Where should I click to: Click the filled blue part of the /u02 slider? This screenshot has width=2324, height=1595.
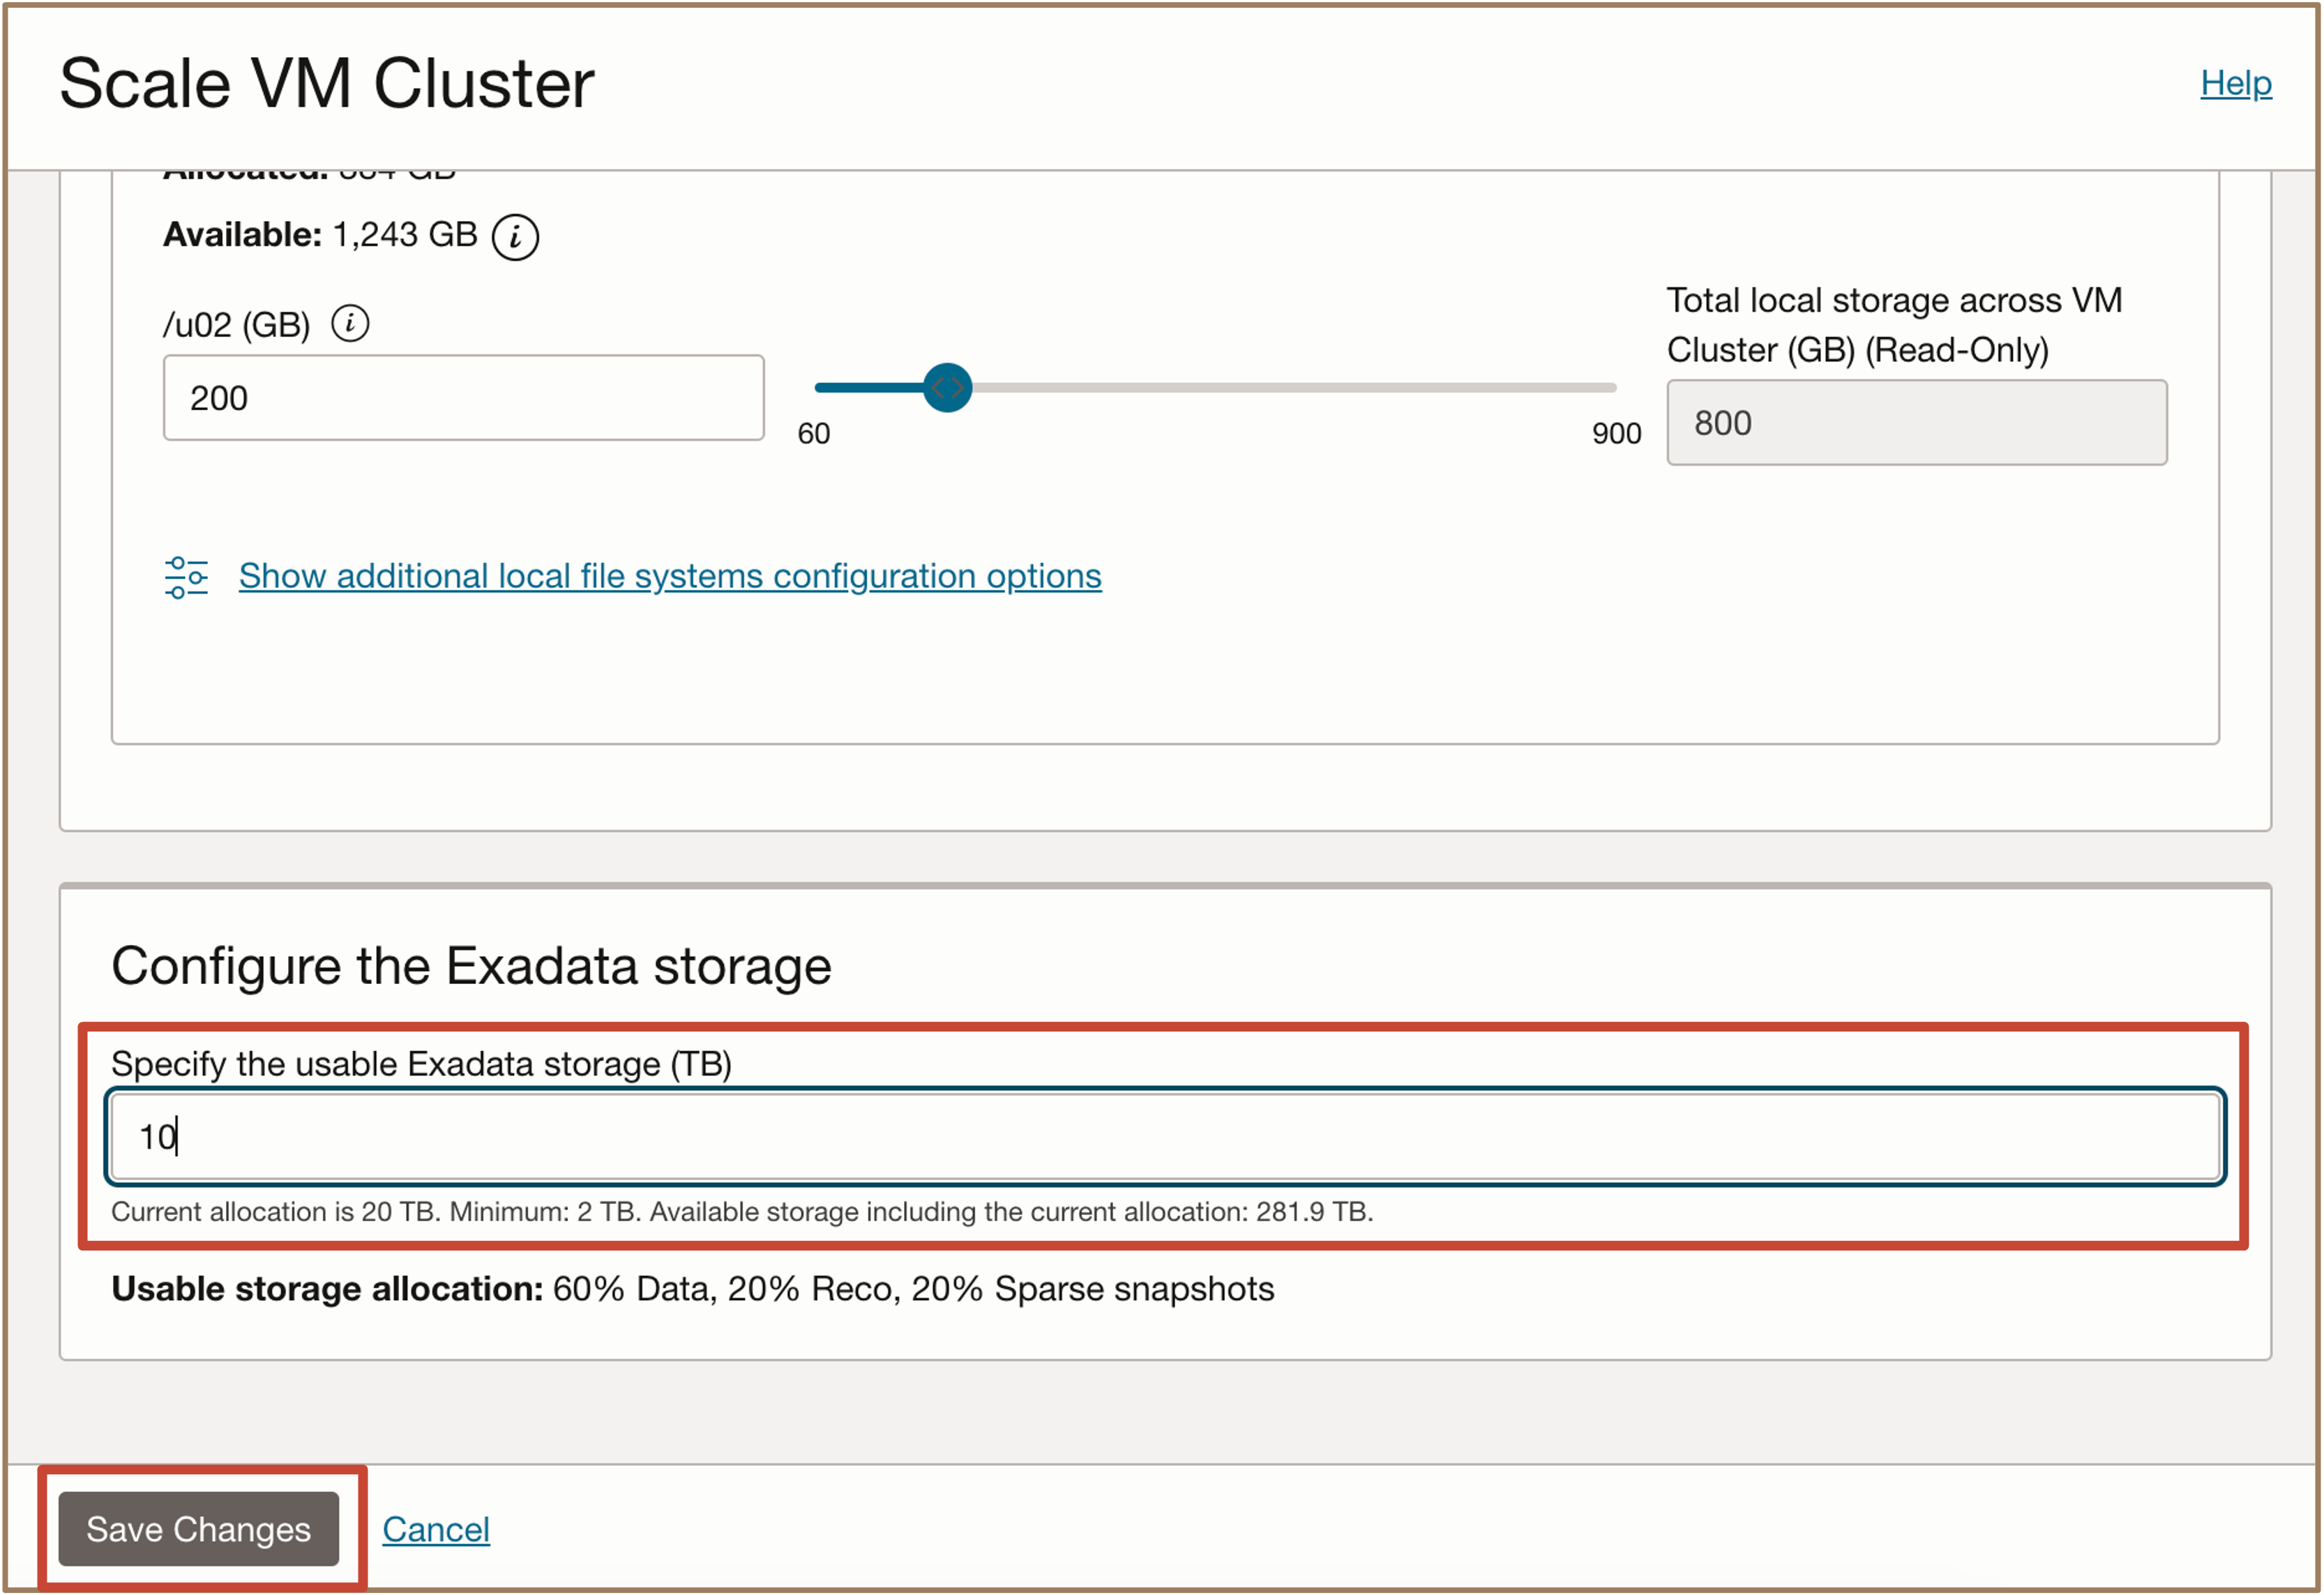(x=869, y=387)
